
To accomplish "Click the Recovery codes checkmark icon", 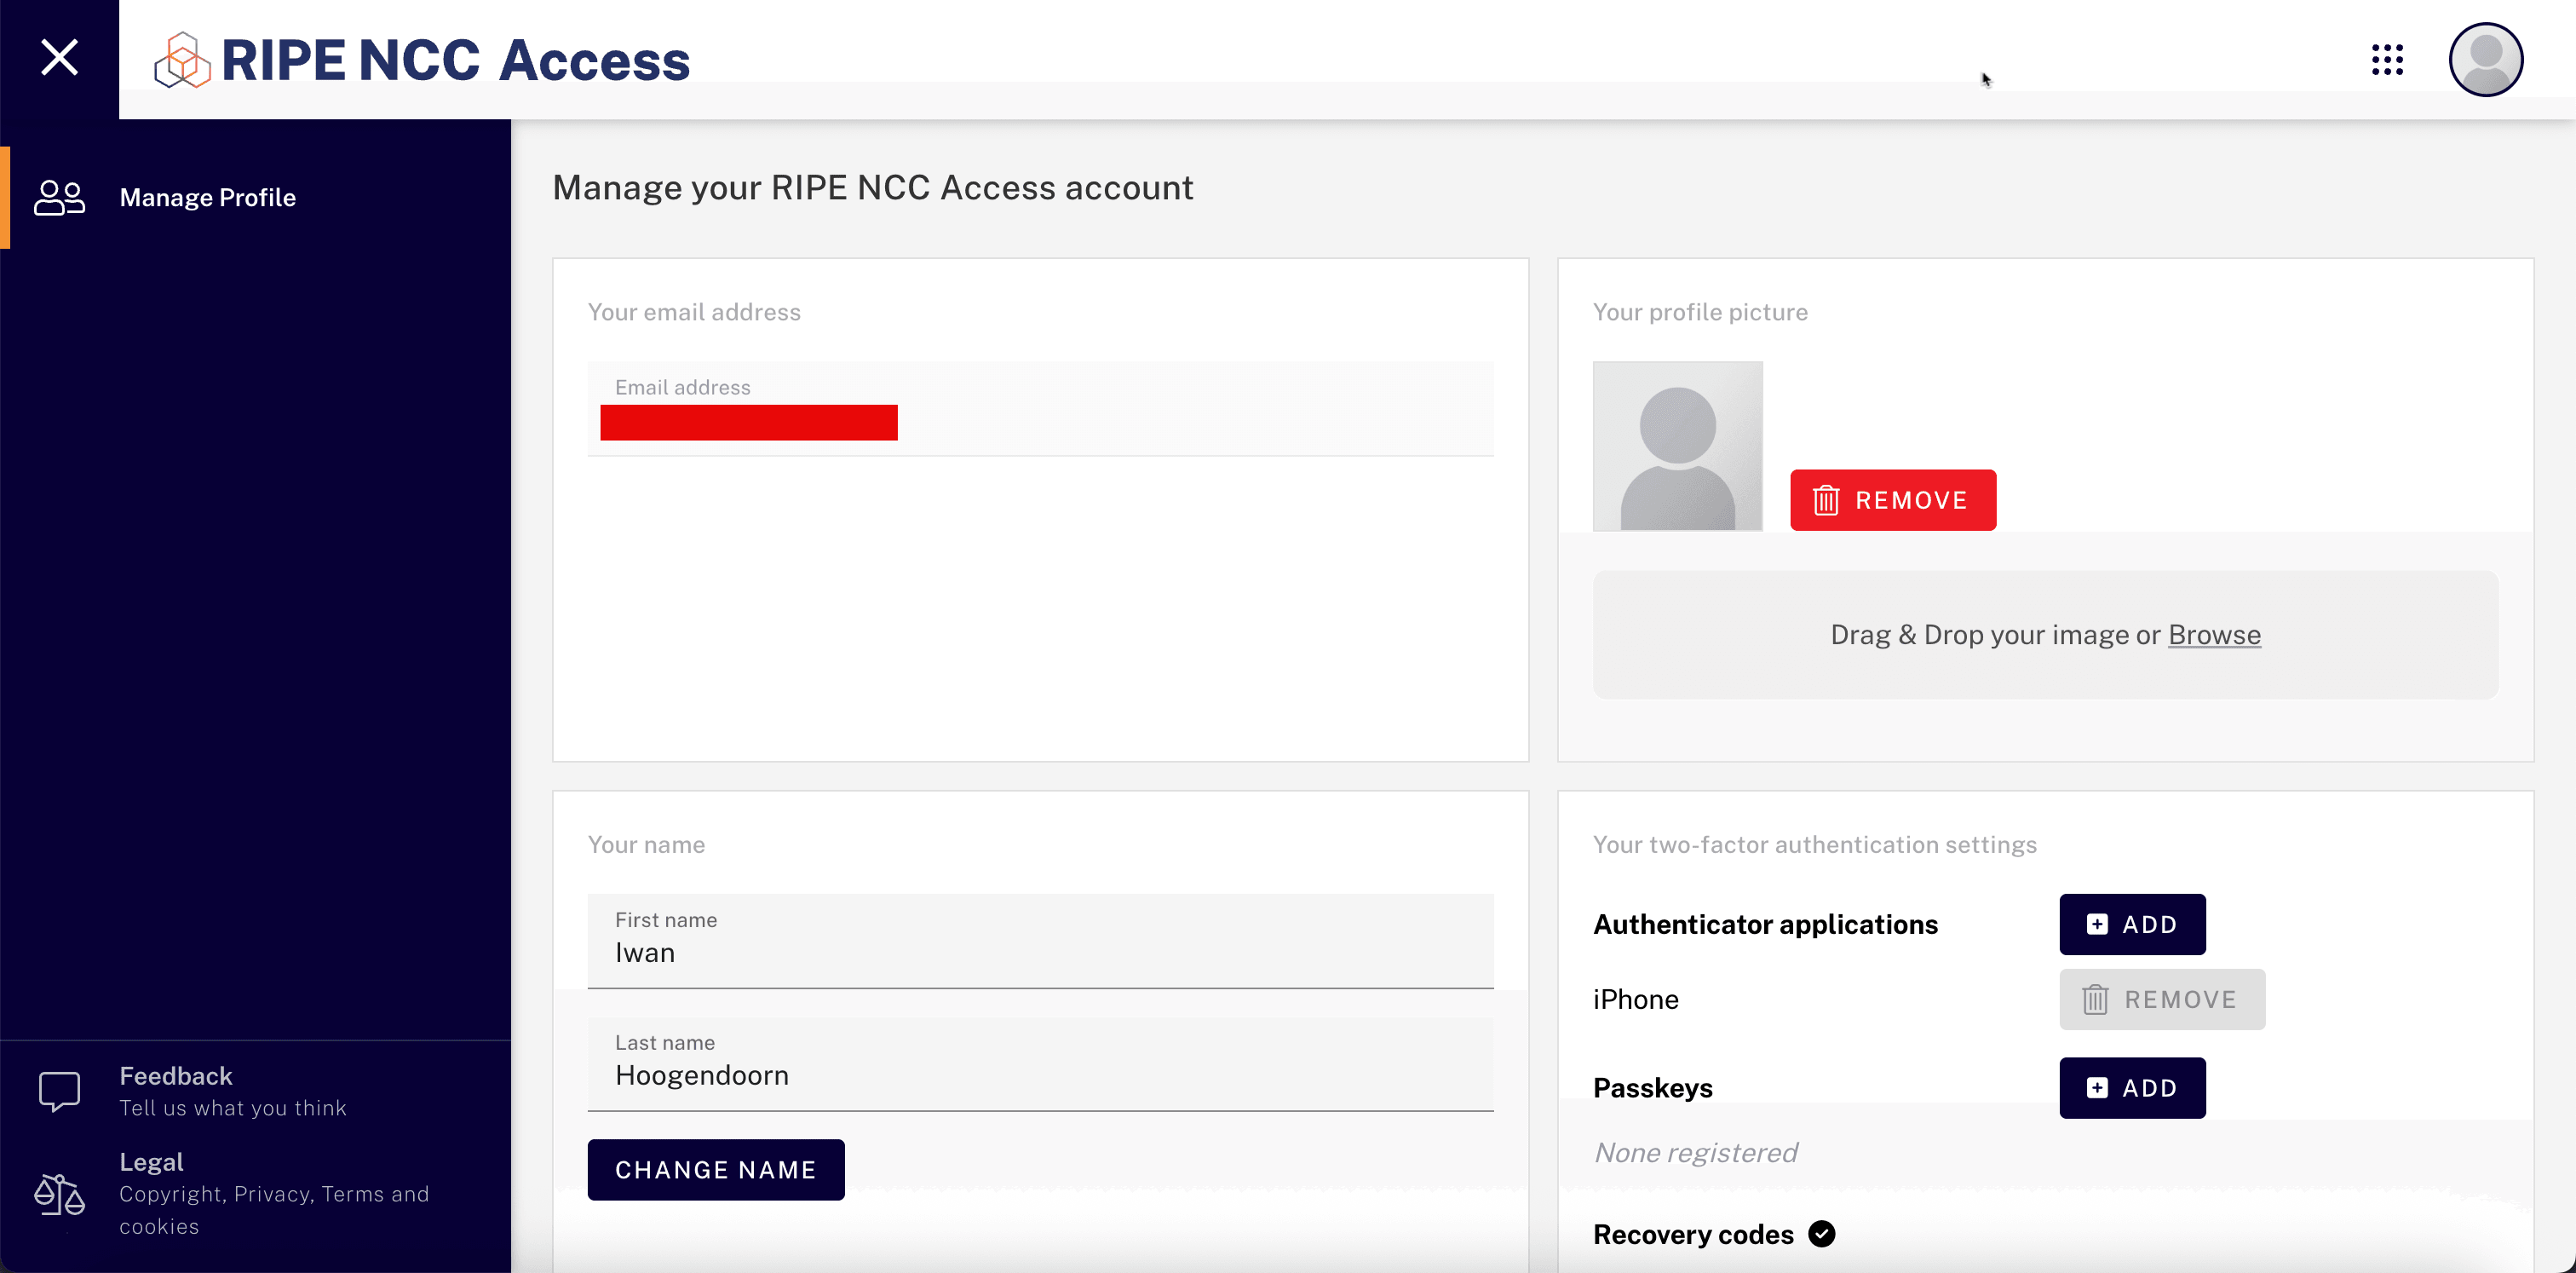I will tap(1821, 1234).
